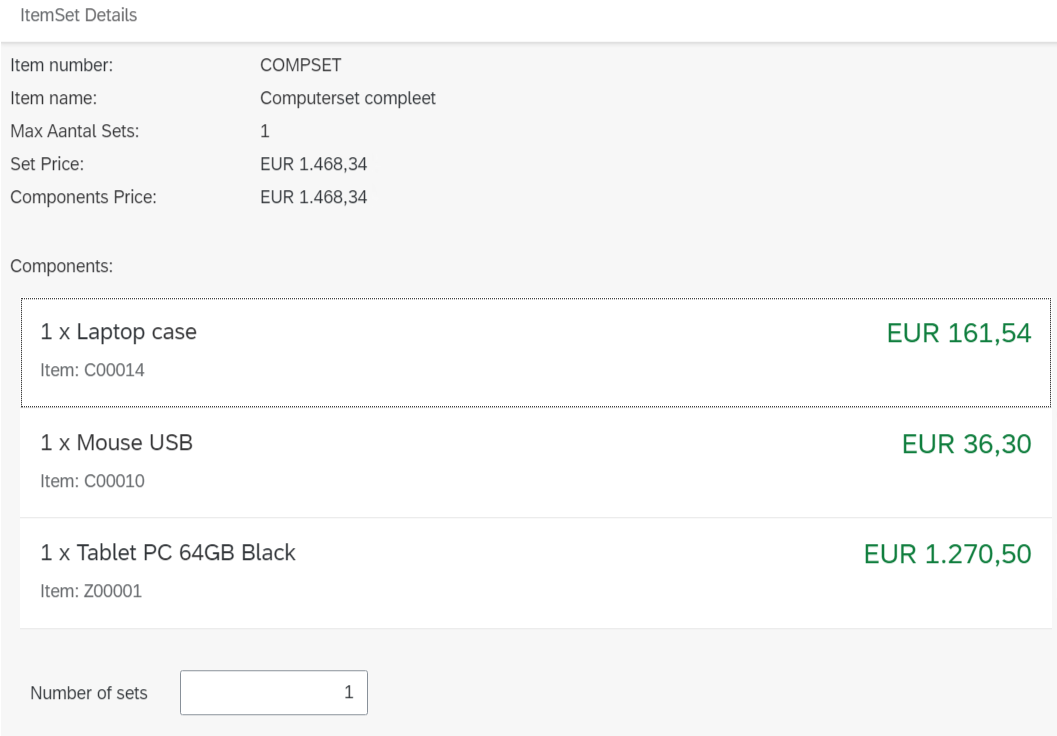
Task: Click the Components Price: label
Action: [x=83, y=197]
